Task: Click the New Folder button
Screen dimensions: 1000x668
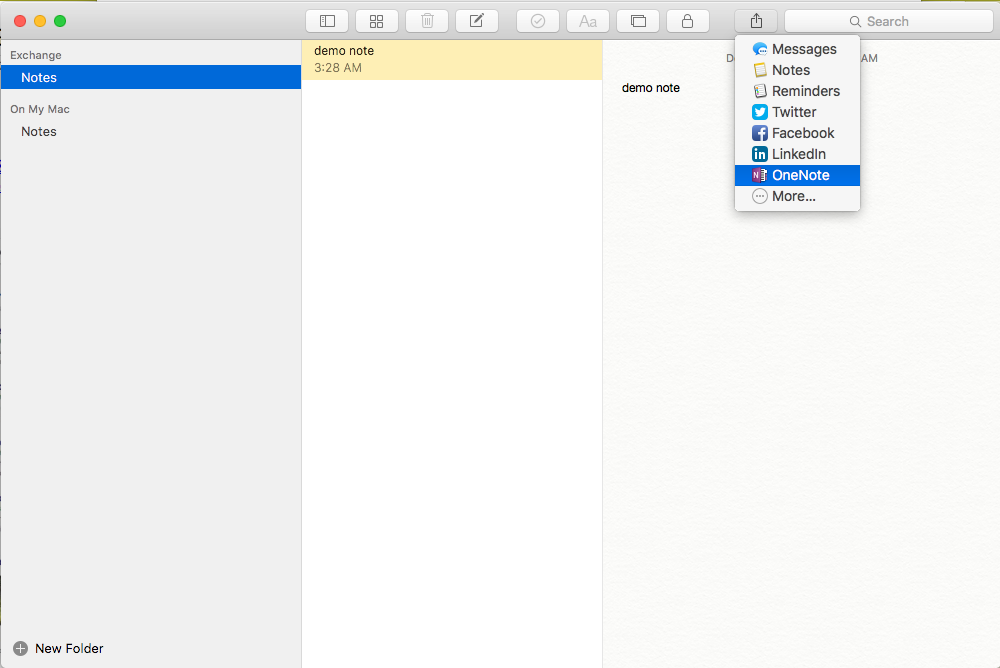Action: click(58, 648)
